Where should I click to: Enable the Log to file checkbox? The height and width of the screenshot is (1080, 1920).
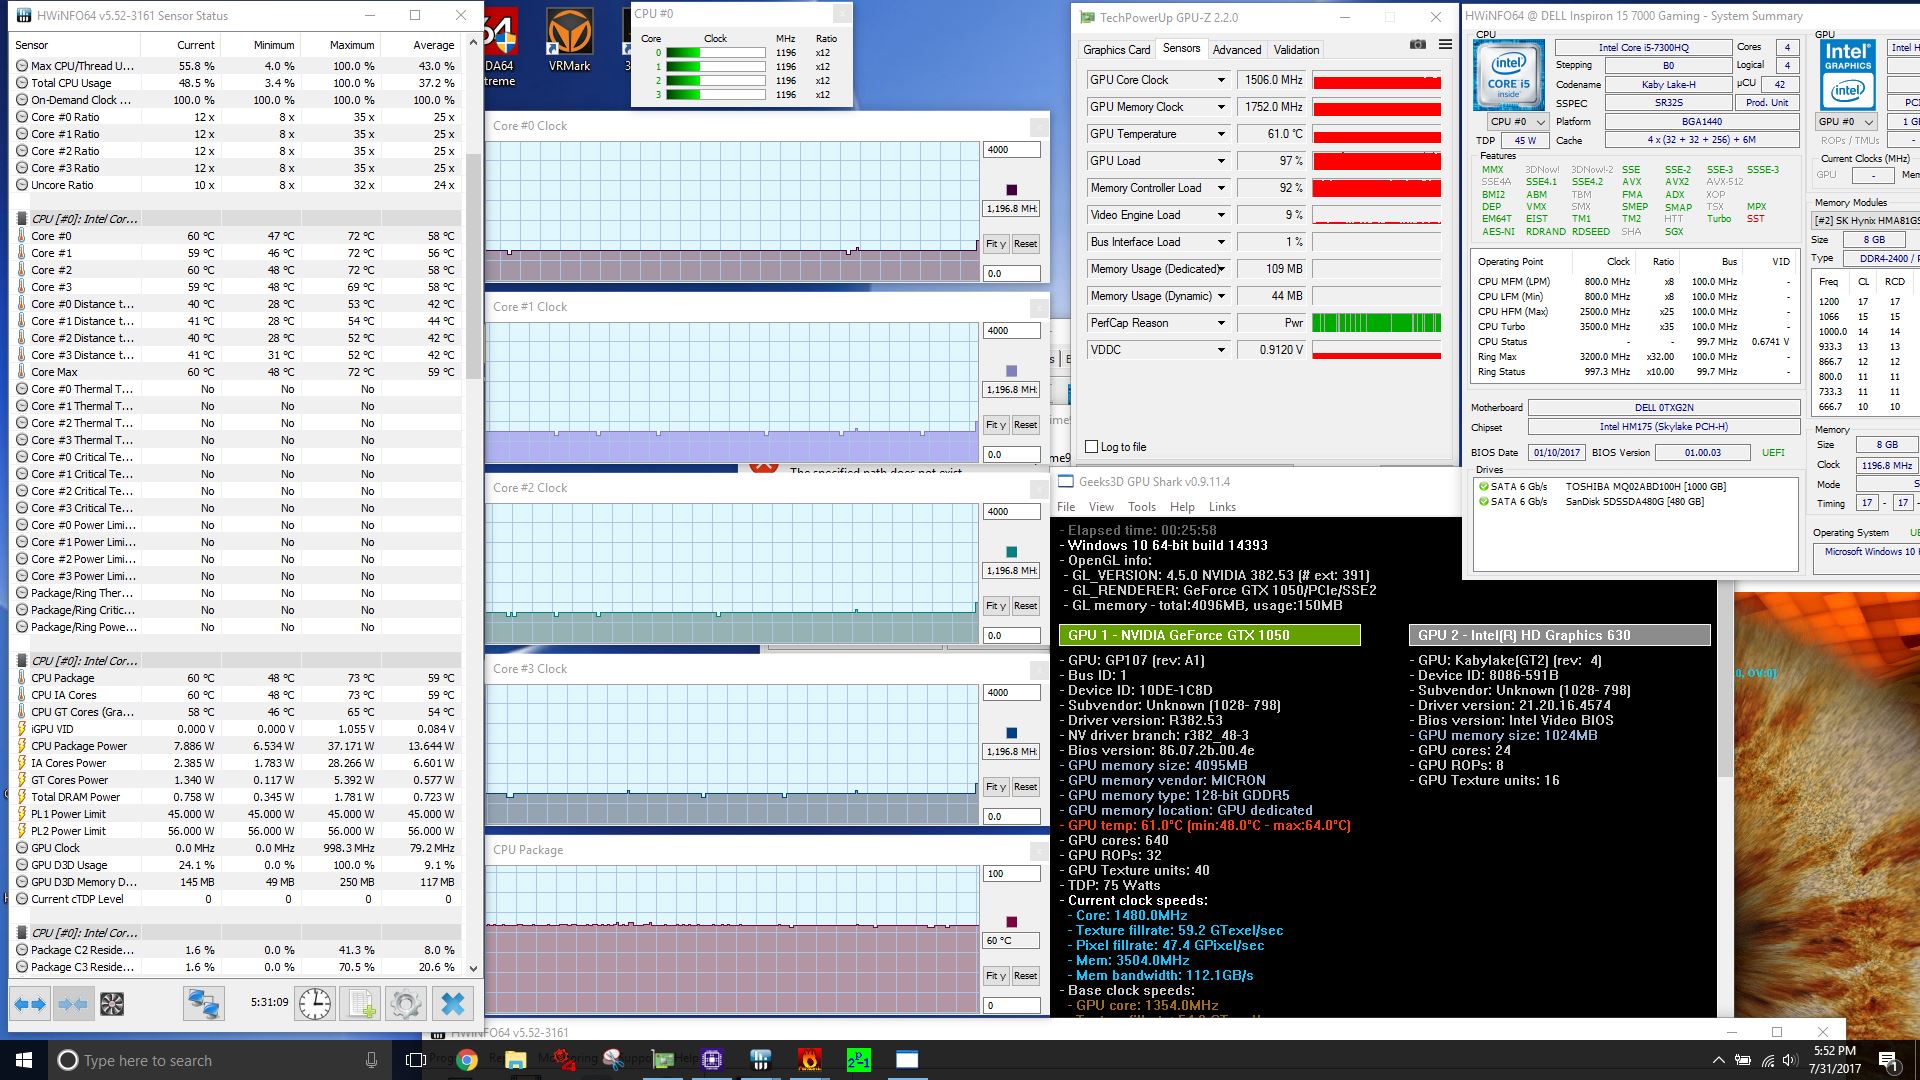[1092, 447]
